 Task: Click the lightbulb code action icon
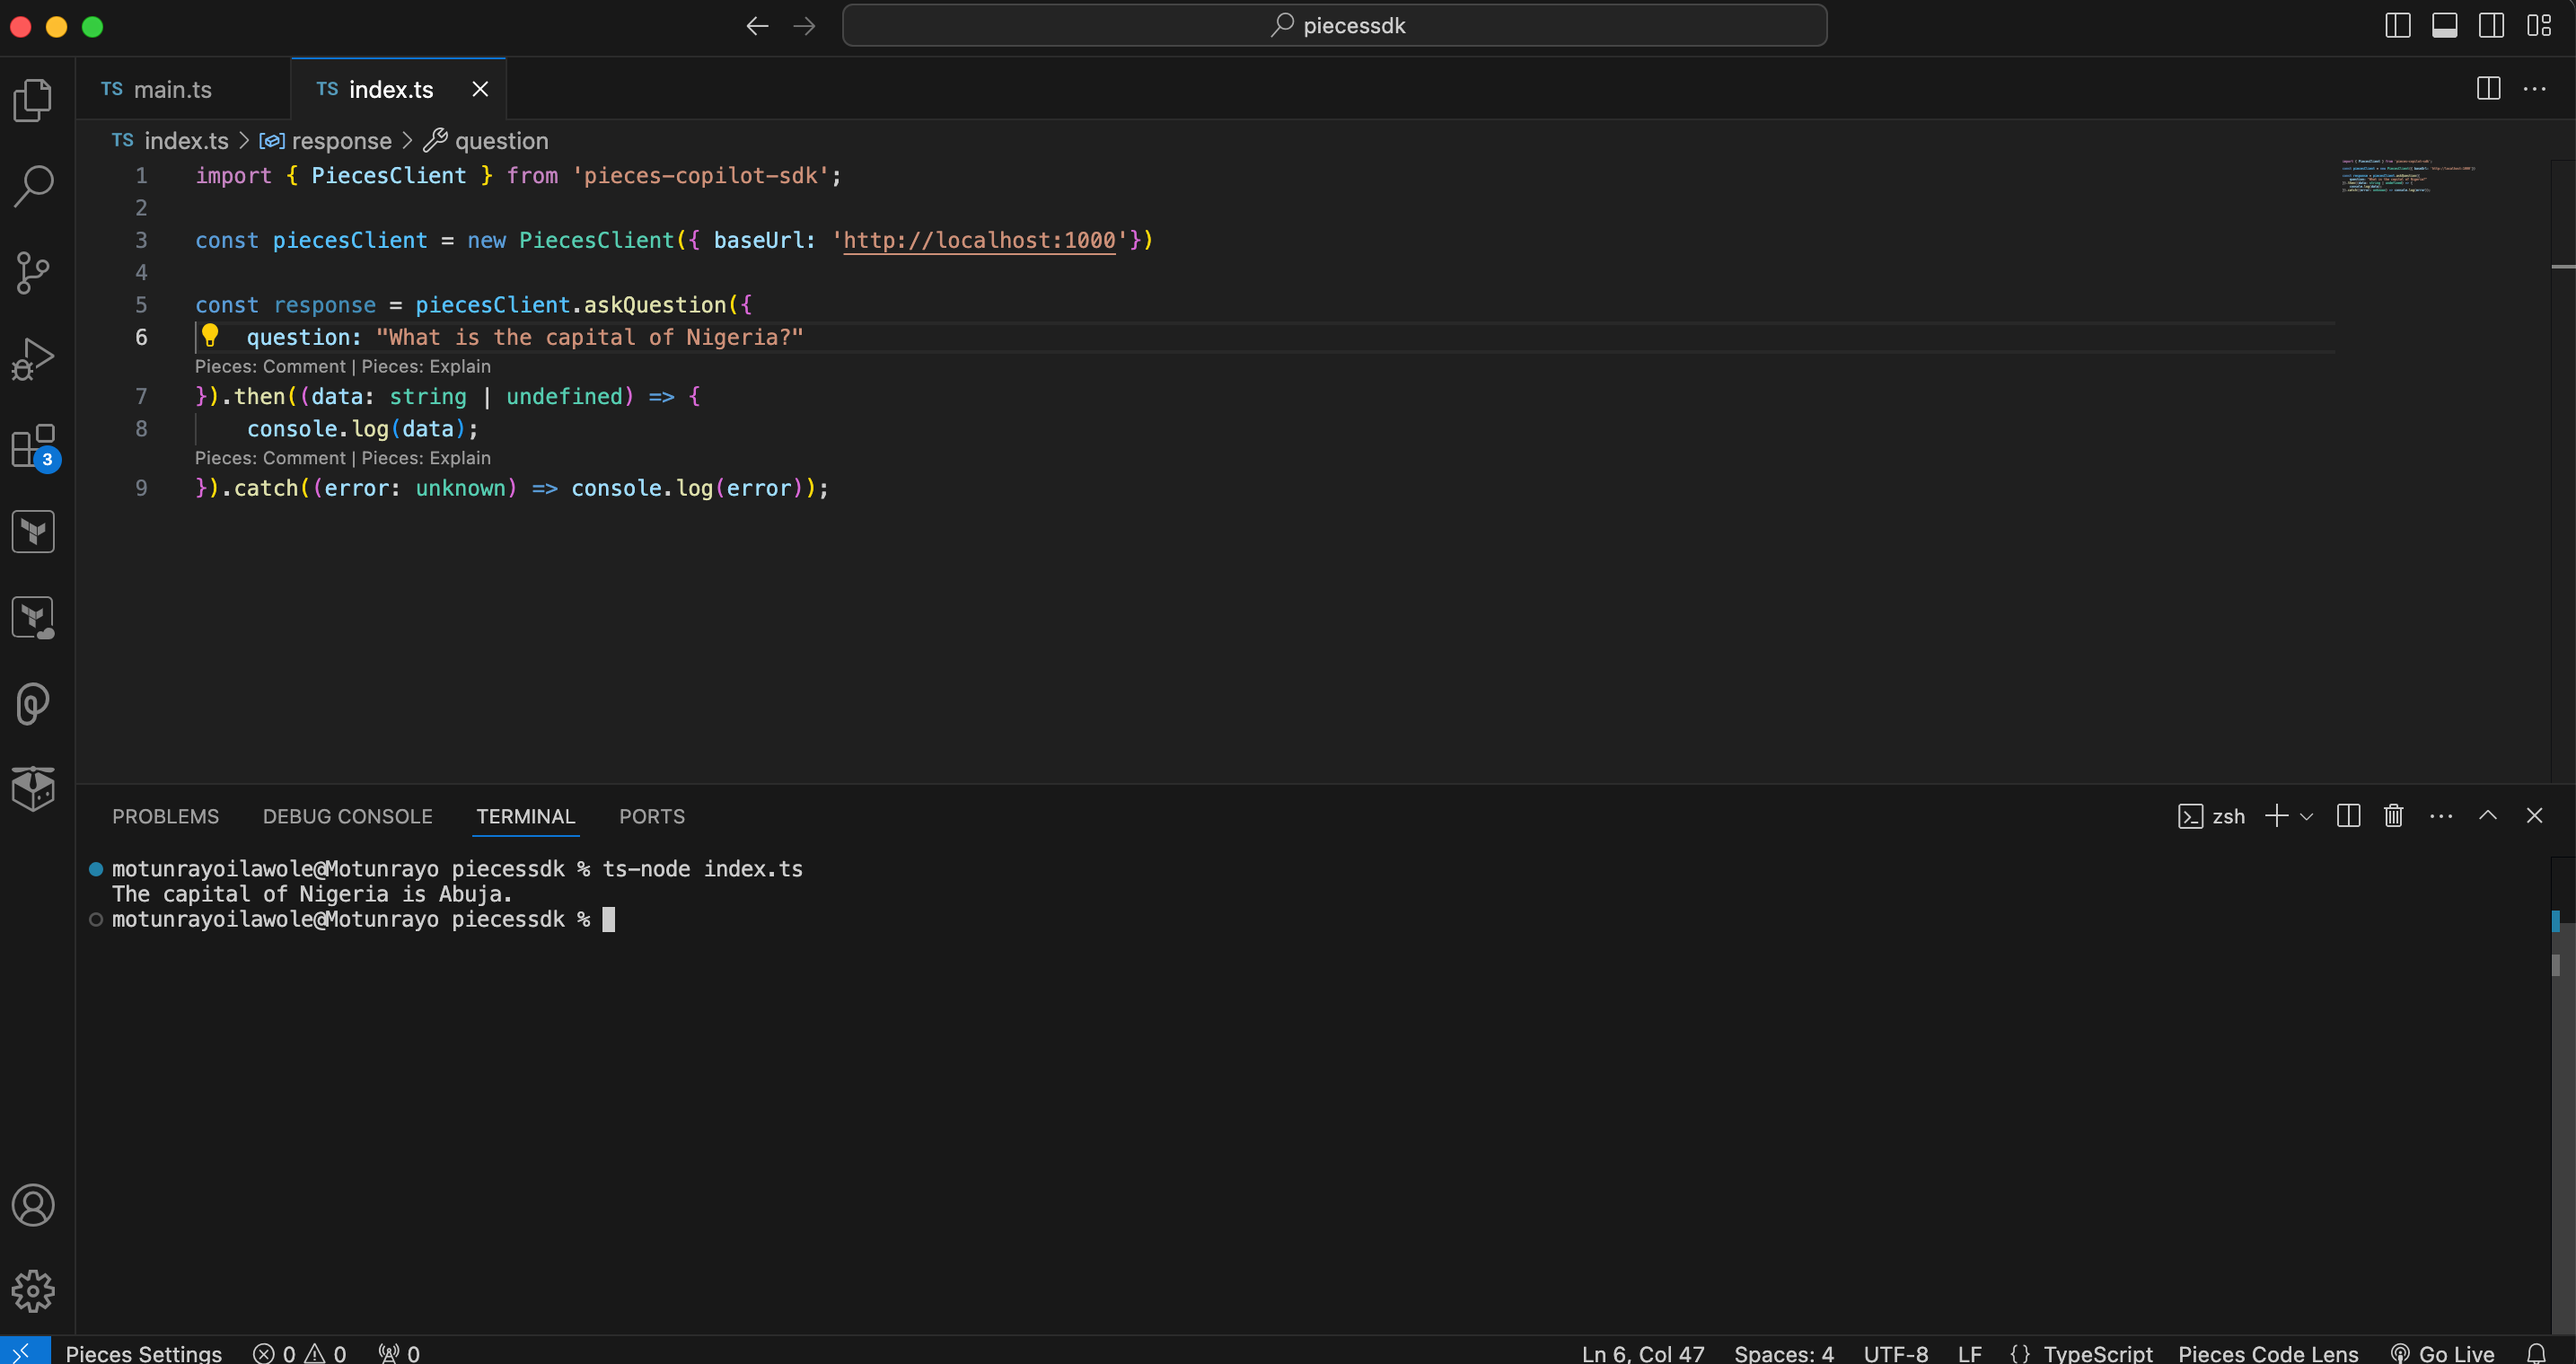click(210, 335)
